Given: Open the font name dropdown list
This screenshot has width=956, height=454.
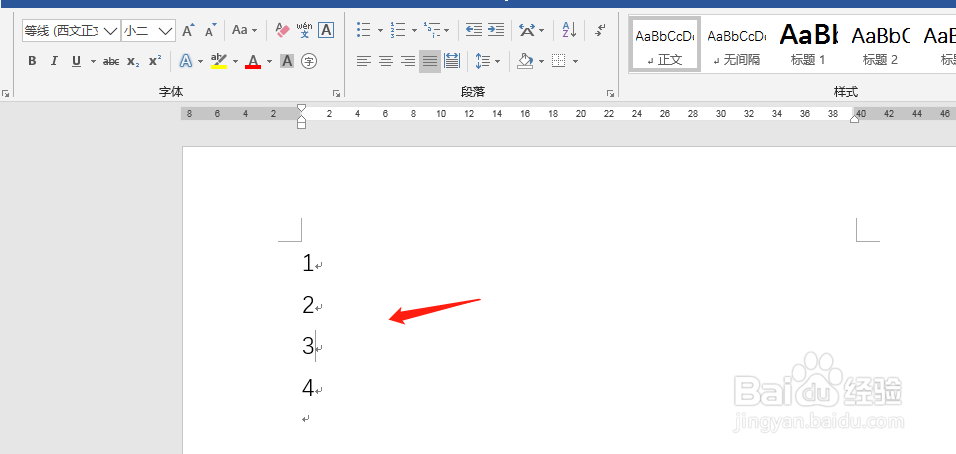Looking at the screenshot, I should (111, 30).
